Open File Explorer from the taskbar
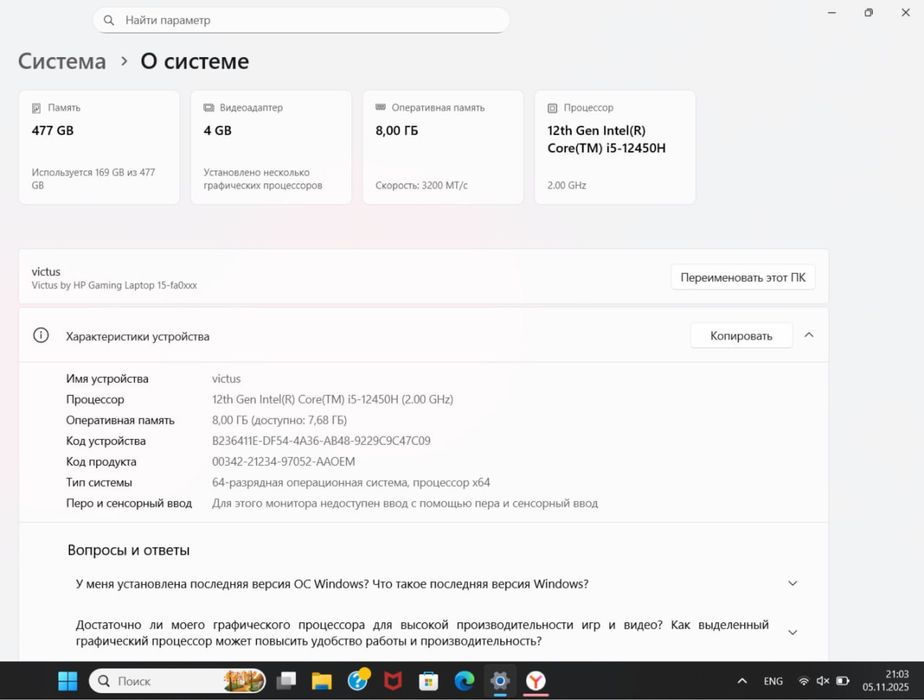 322,681
